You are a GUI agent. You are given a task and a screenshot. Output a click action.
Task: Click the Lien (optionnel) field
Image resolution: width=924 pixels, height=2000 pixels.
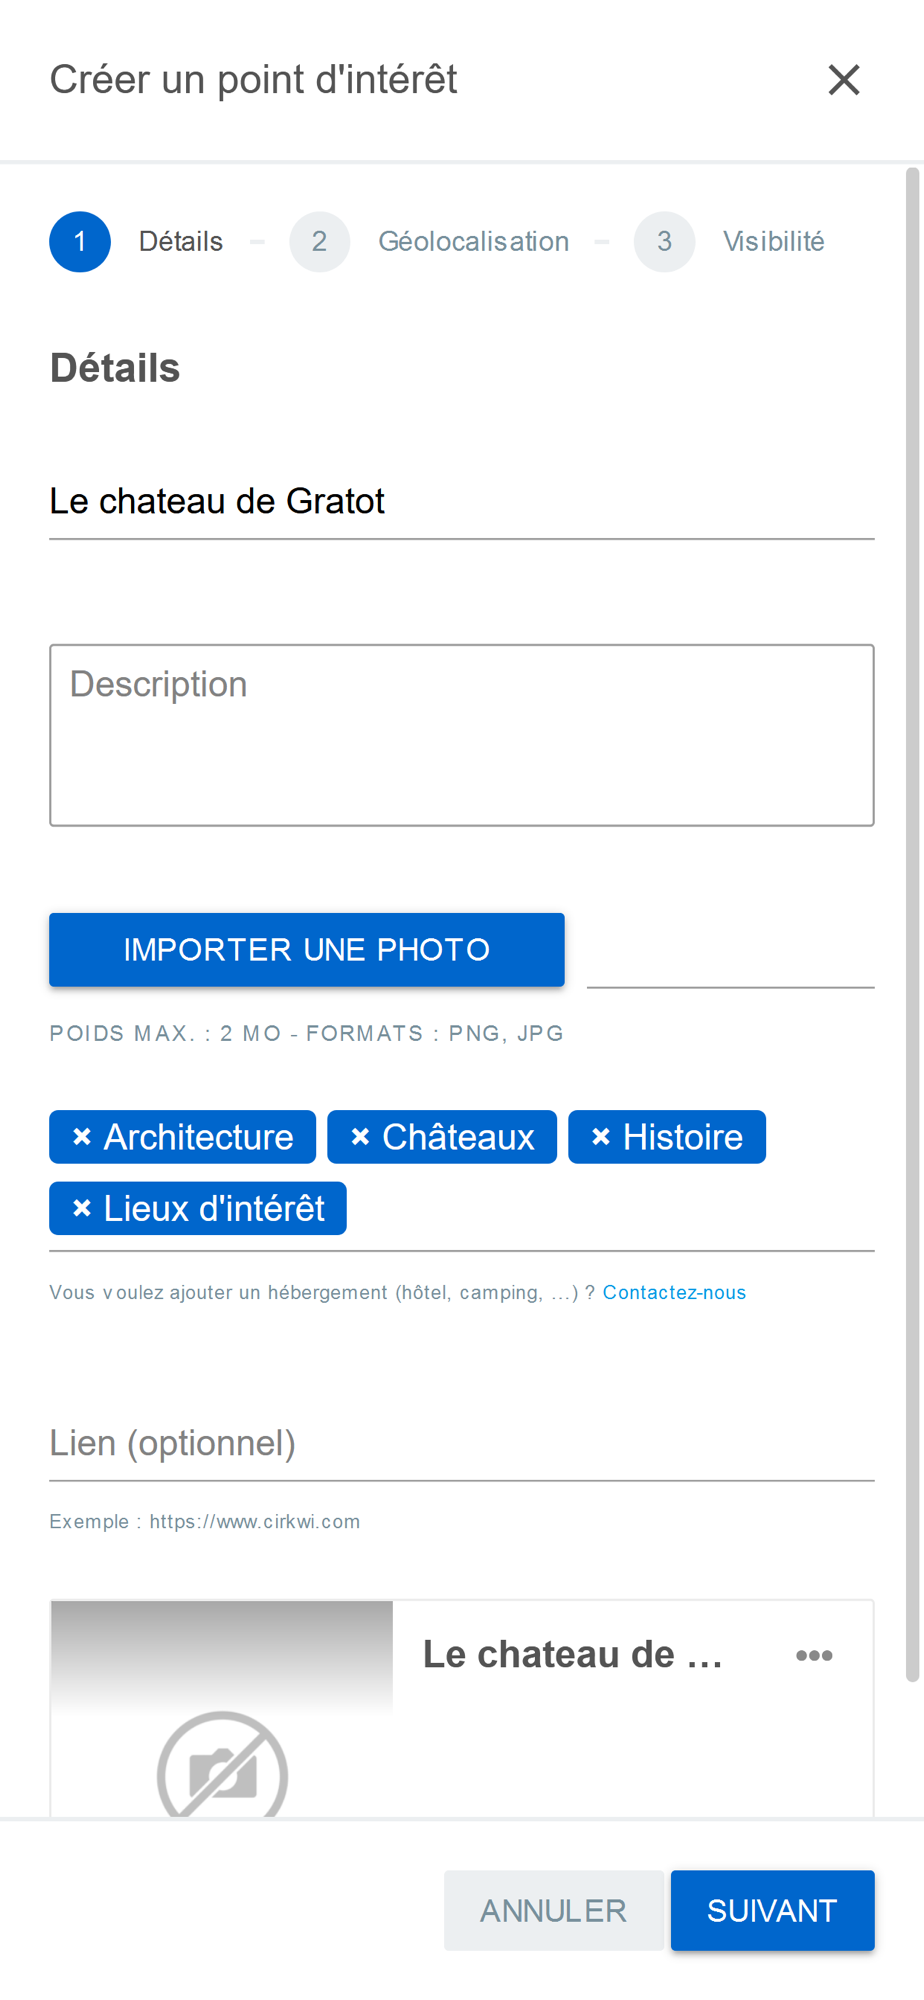462,1443
